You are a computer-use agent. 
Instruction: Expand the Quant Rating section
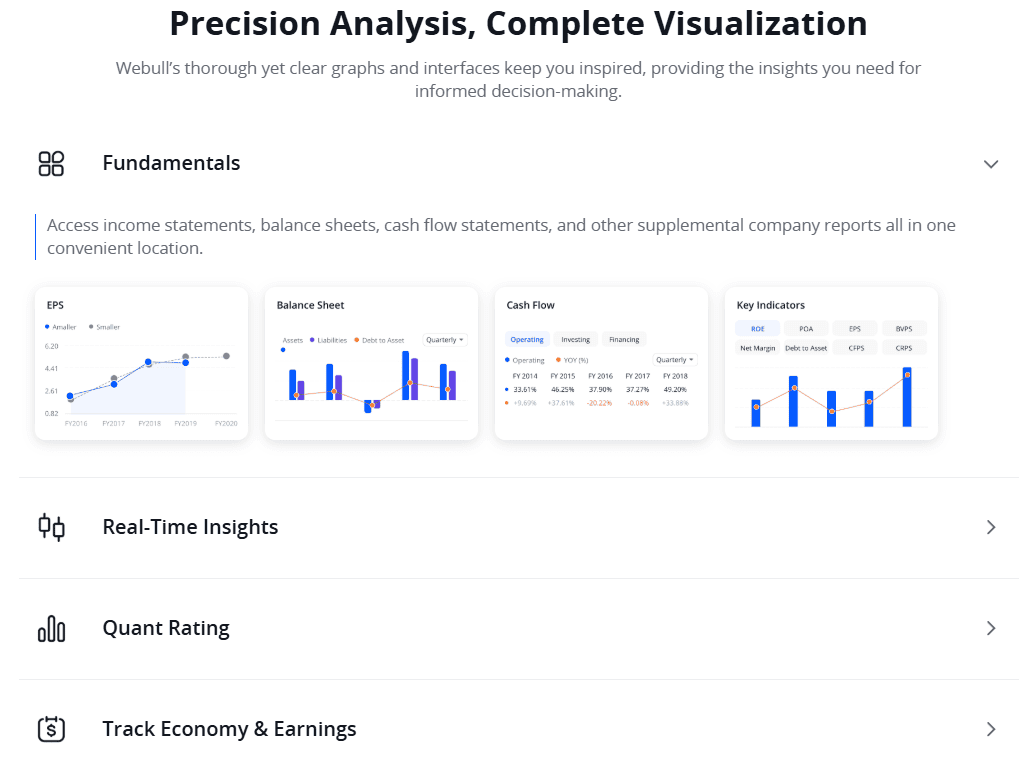(991, 628)
